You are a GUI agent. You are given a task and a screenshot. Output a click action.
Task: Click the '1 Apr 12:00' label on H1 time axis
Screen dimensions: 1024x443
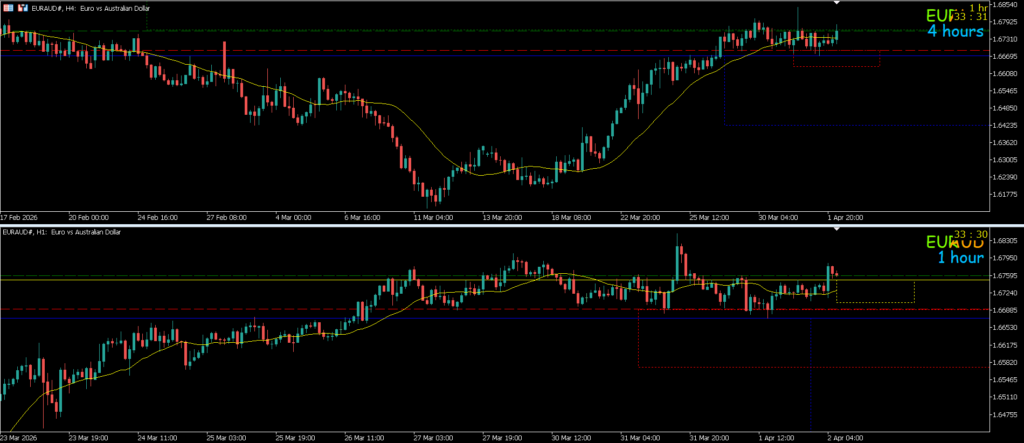pyautogui.click(x=776, y=437)
